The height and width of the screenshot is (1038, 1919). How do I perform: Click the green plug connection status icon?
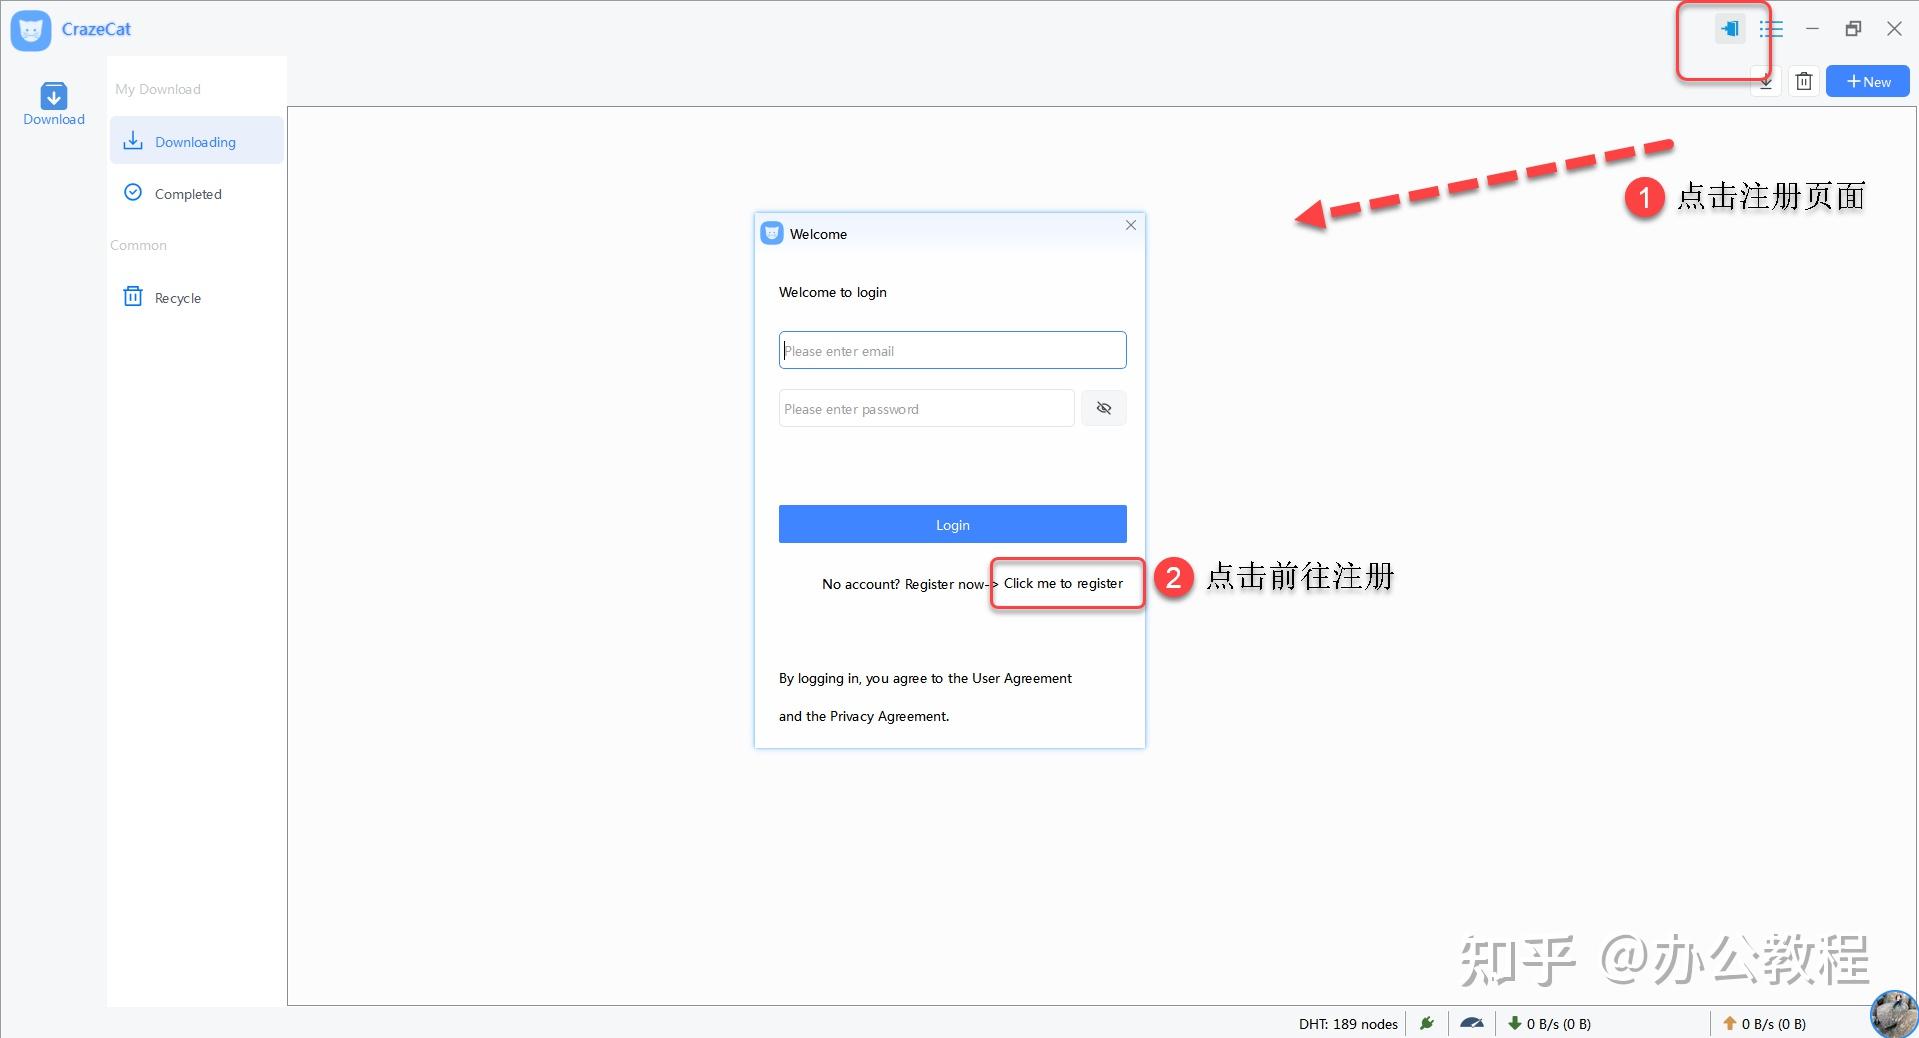coord(1427,1023)
